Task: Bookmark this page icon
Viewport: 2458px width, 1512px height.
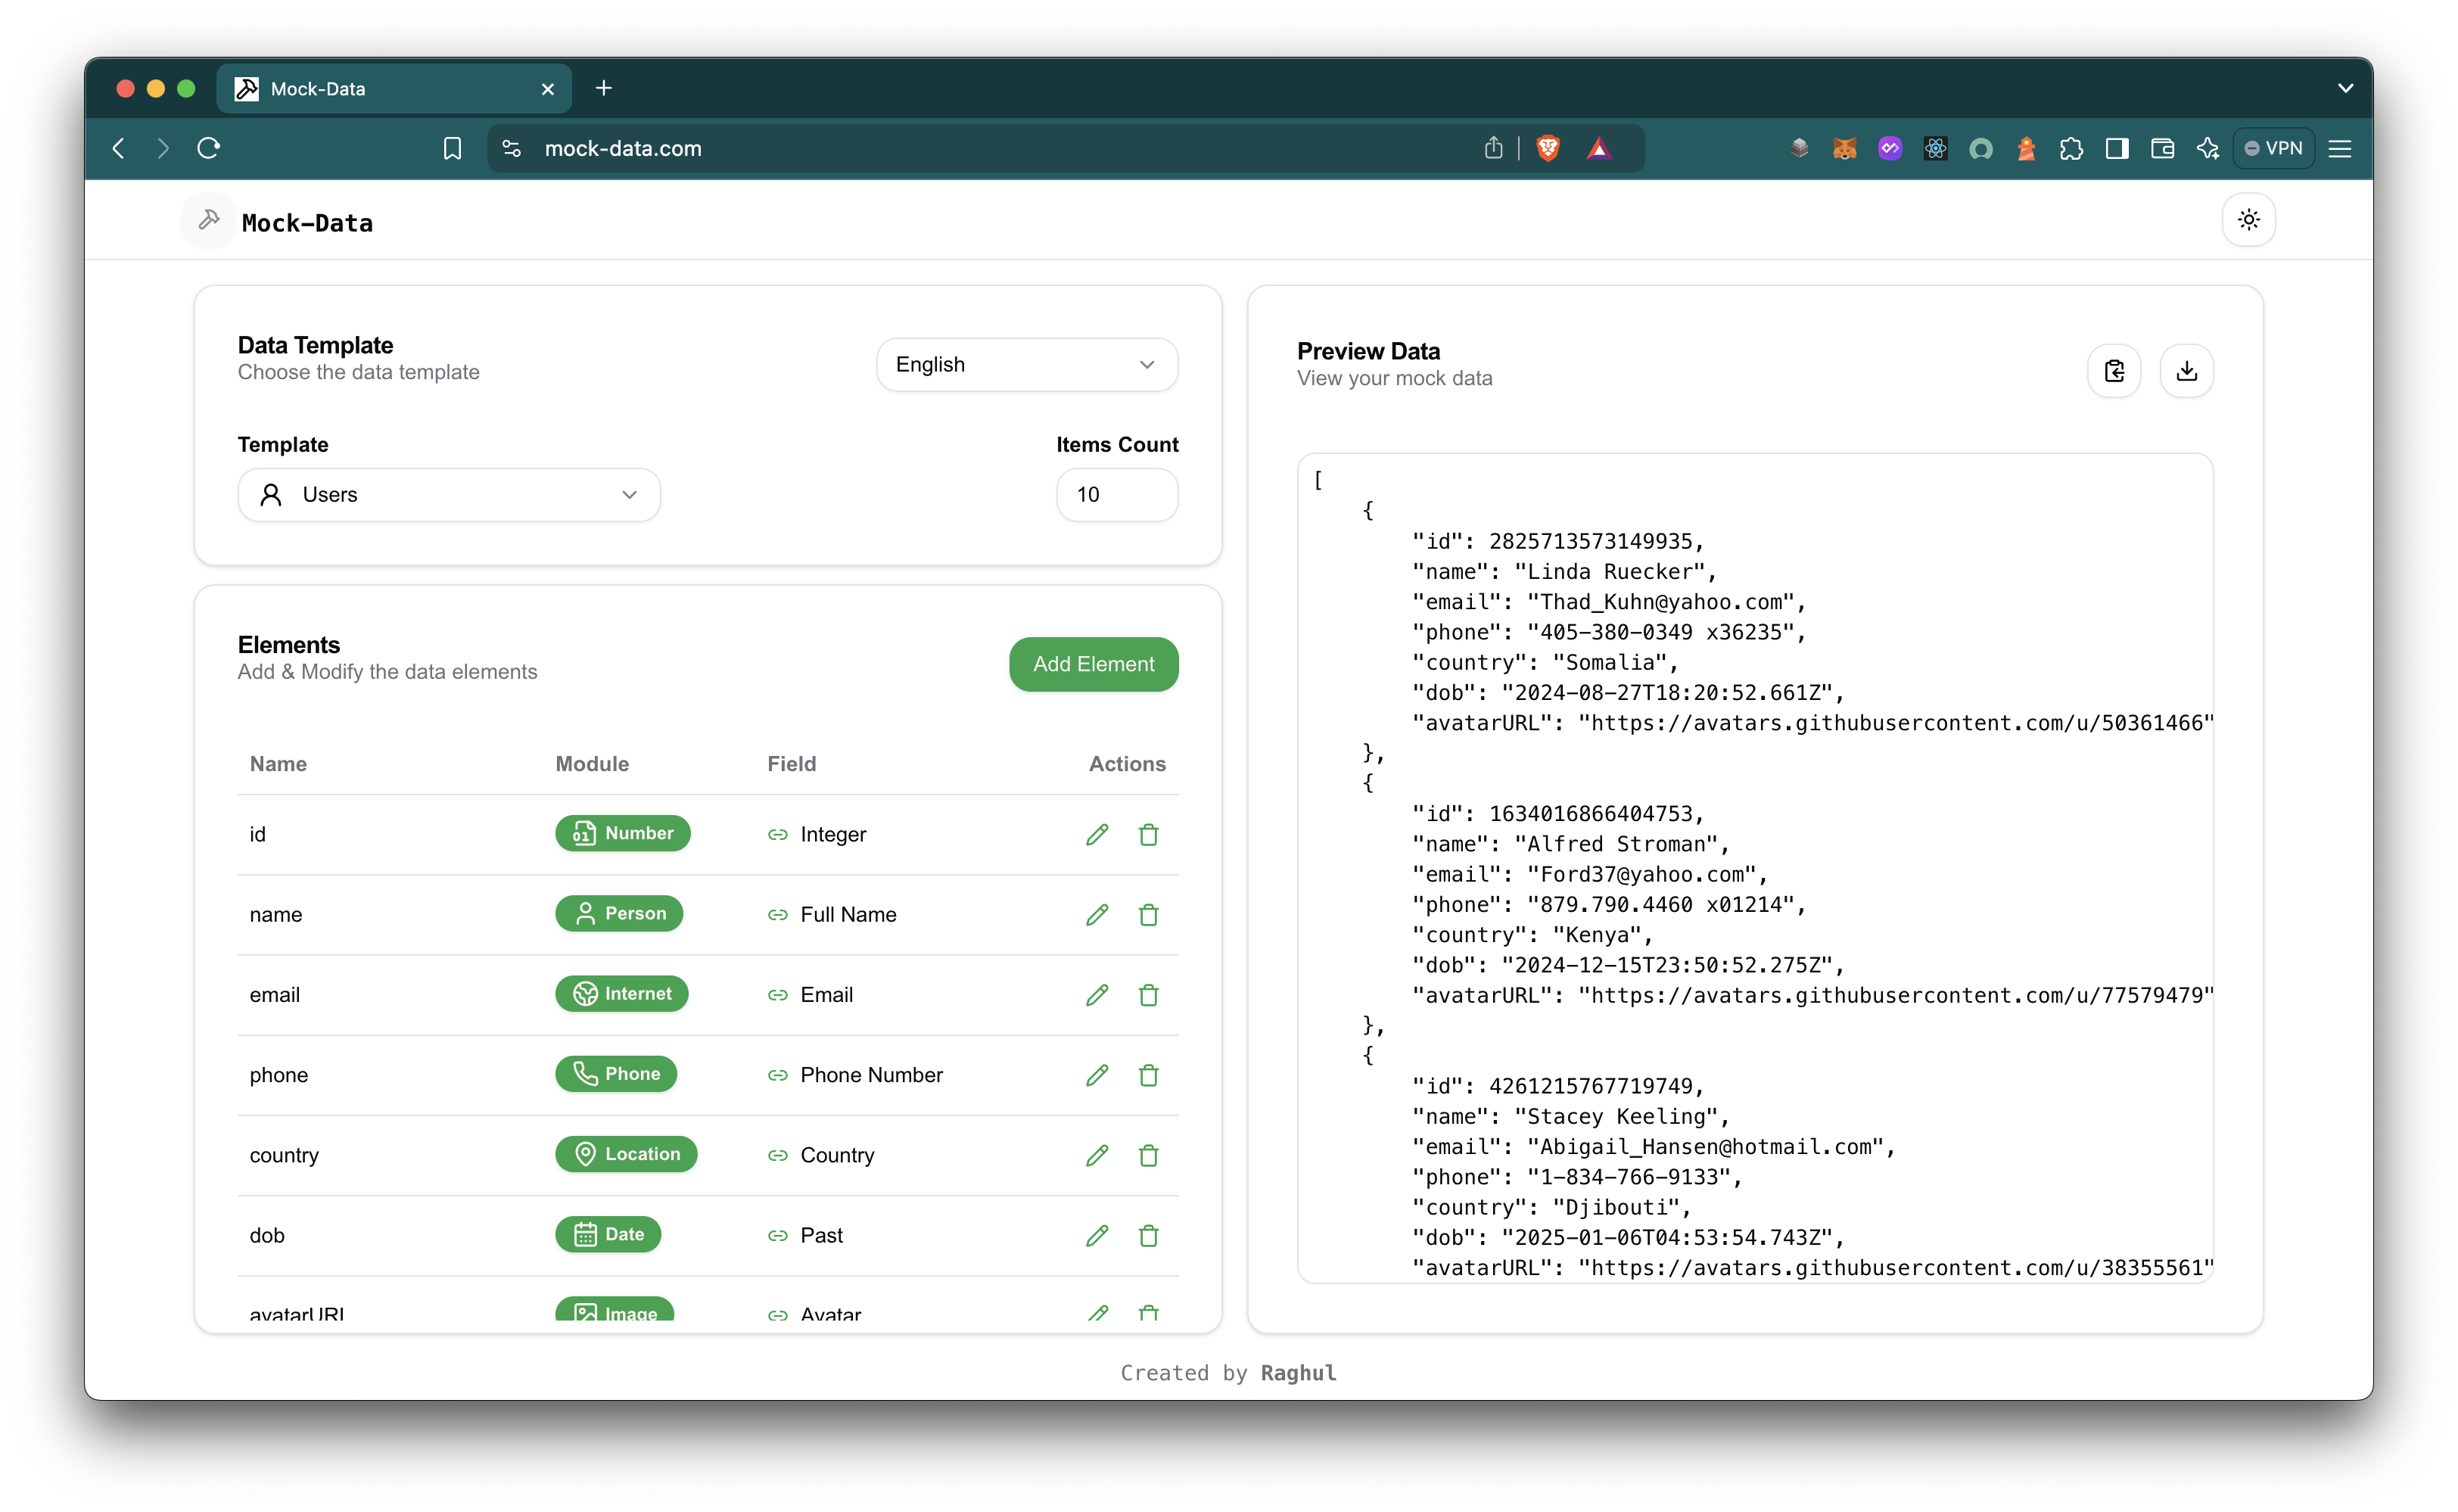Action: [452, 148]
